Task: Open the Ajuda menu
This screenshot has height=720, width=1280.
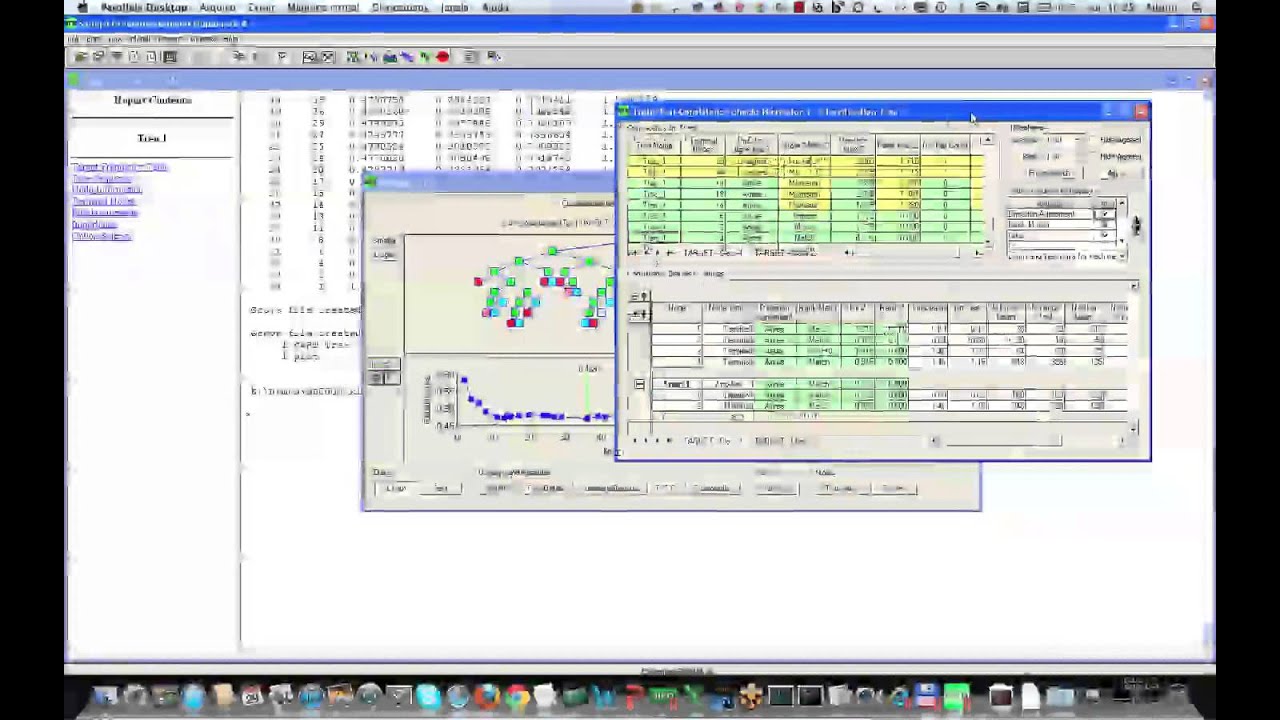Action: [x=495, y=7]
